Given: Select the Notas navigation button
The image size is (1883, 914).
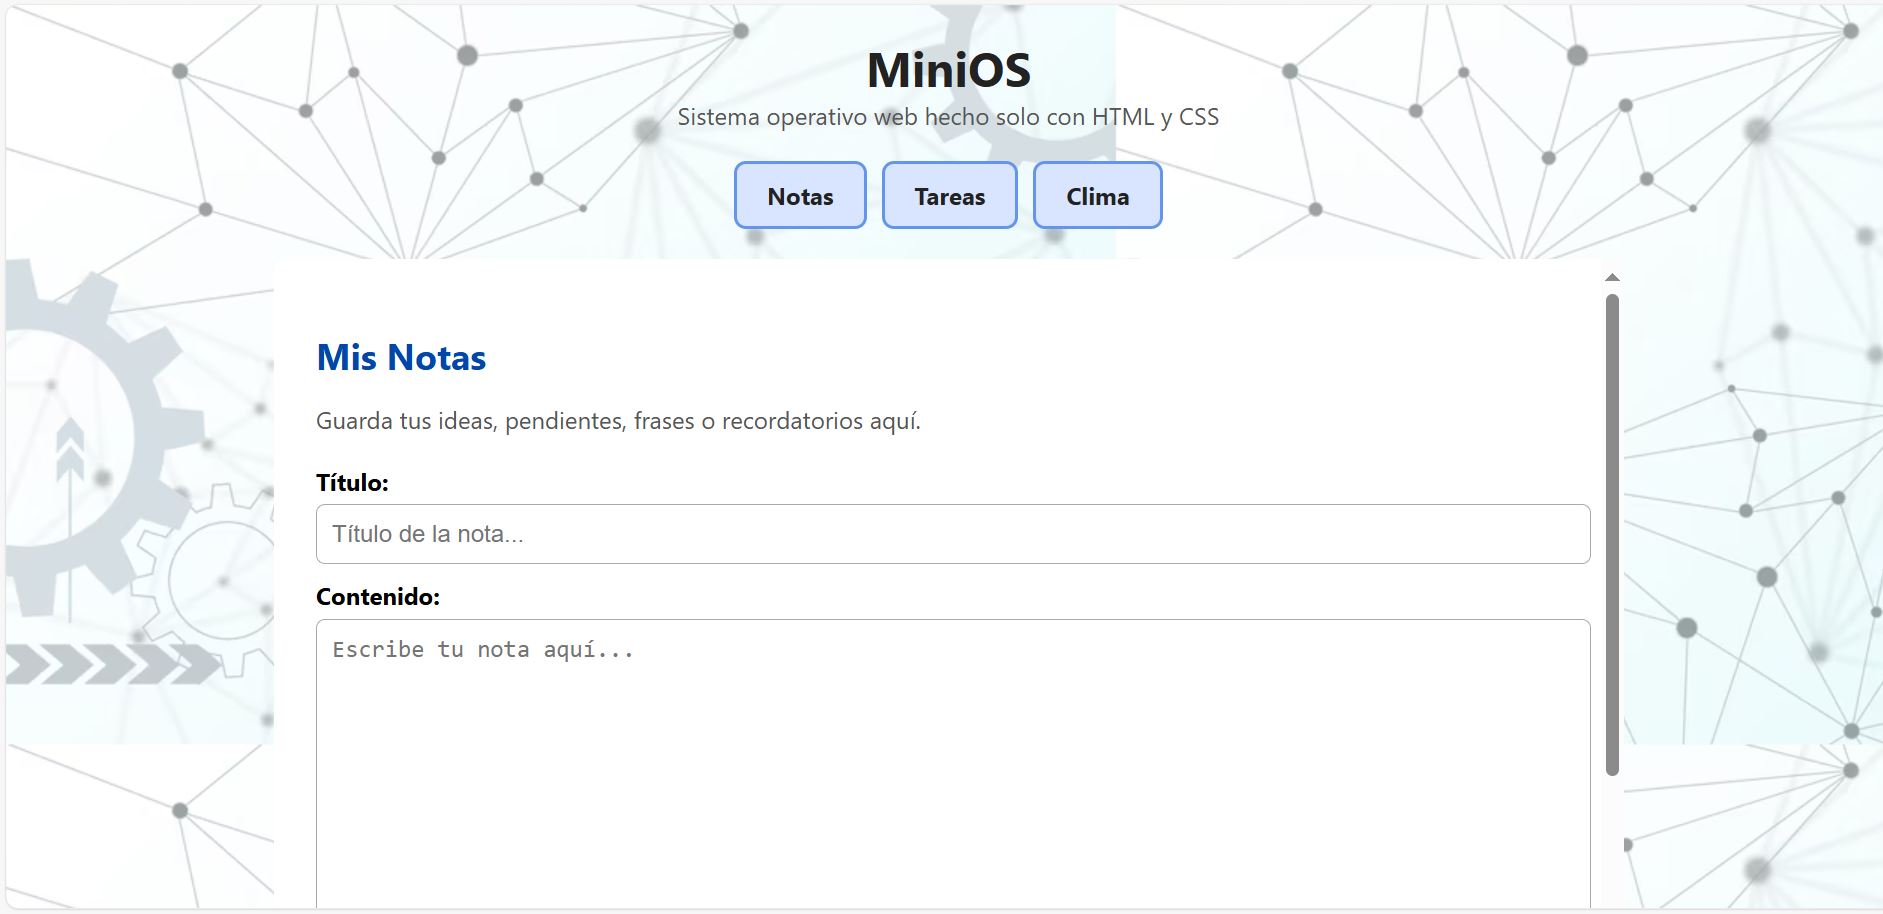Looking at the screenshot, I should [800, 195].
